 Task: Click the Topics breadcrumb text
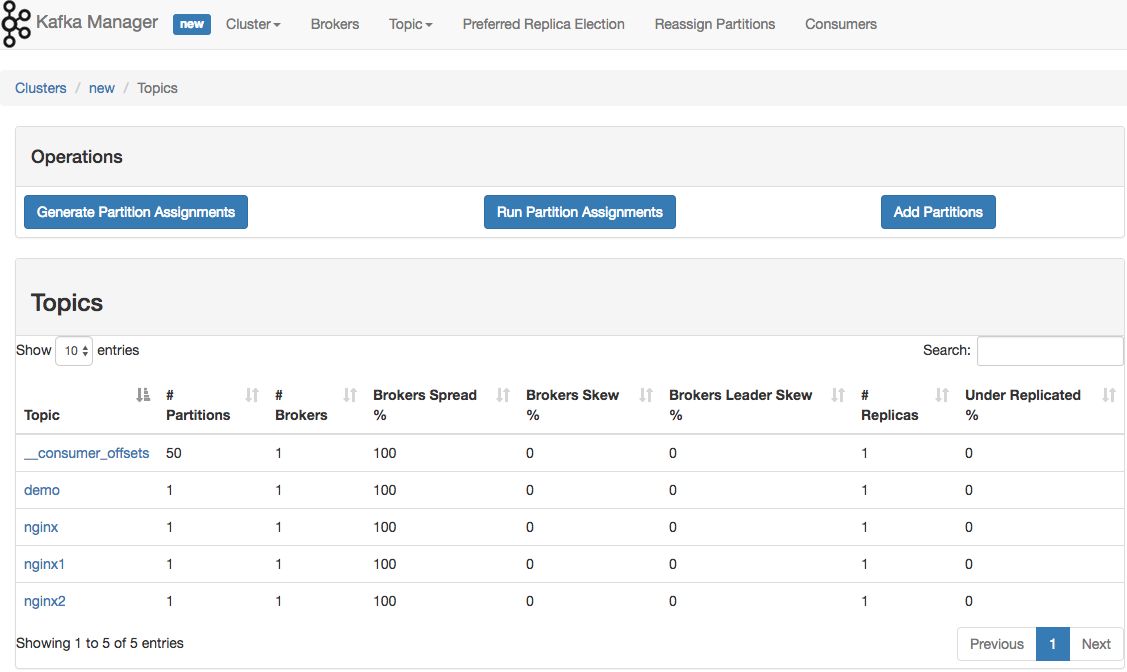157,88
